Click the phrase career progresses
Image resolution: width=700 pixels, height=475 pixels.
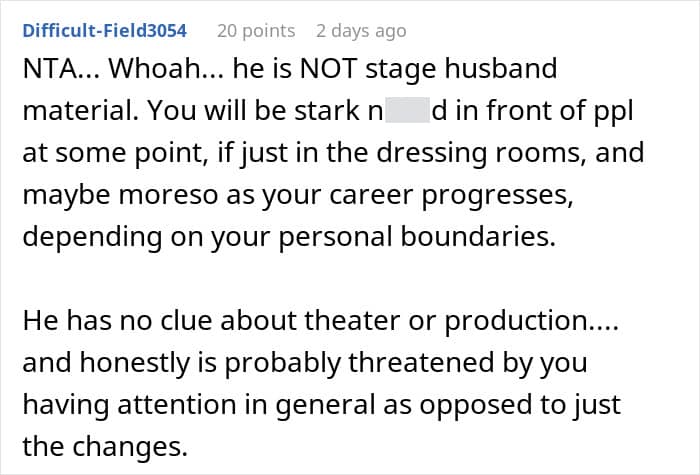tap(469, 196)
